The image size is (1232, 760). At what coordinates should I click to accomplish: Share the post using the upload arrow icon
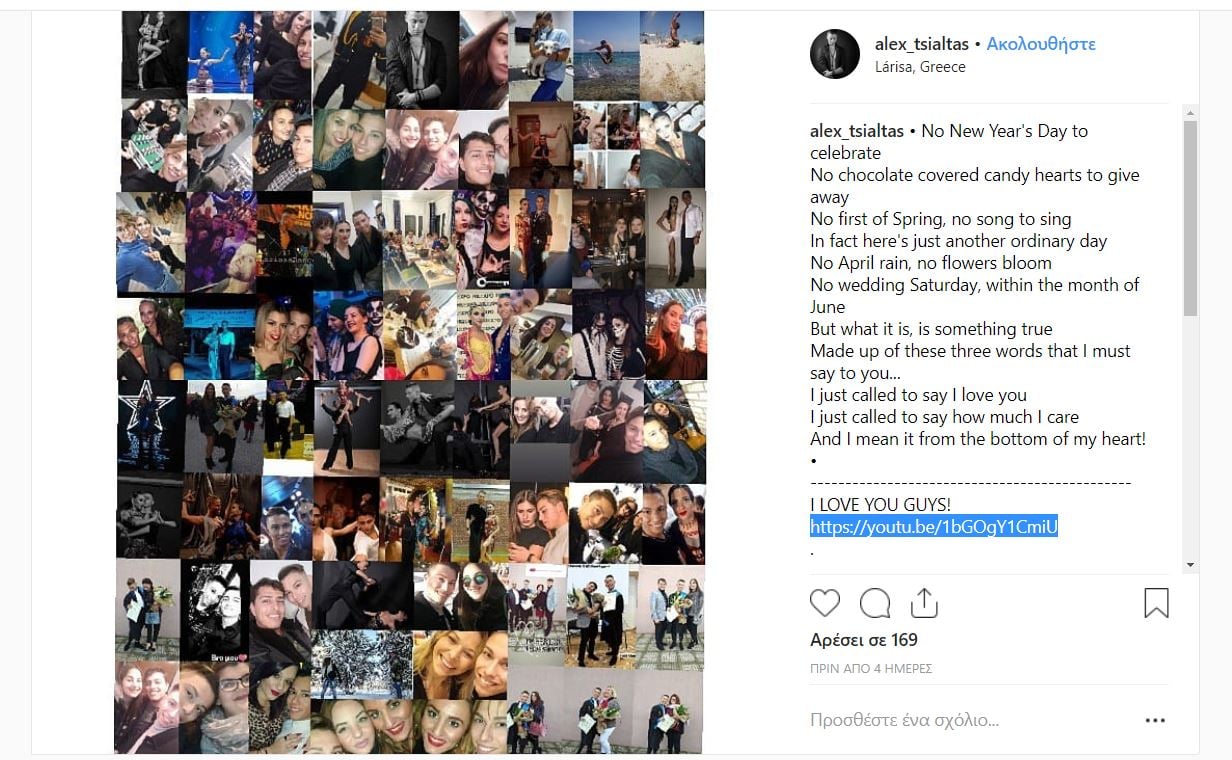[x=924, y=603]
